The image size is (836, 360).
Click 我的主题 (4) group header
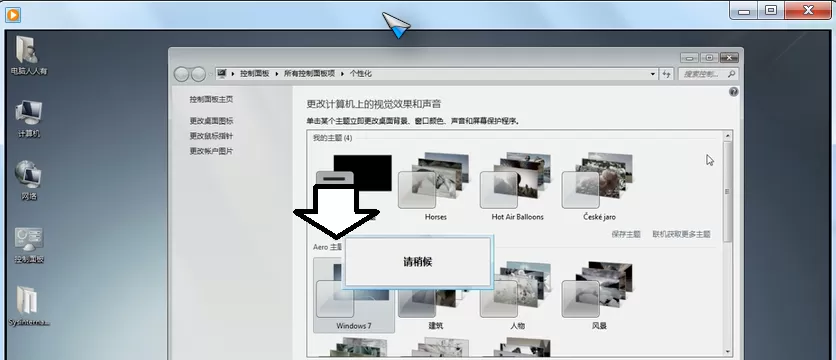(332, 138)
